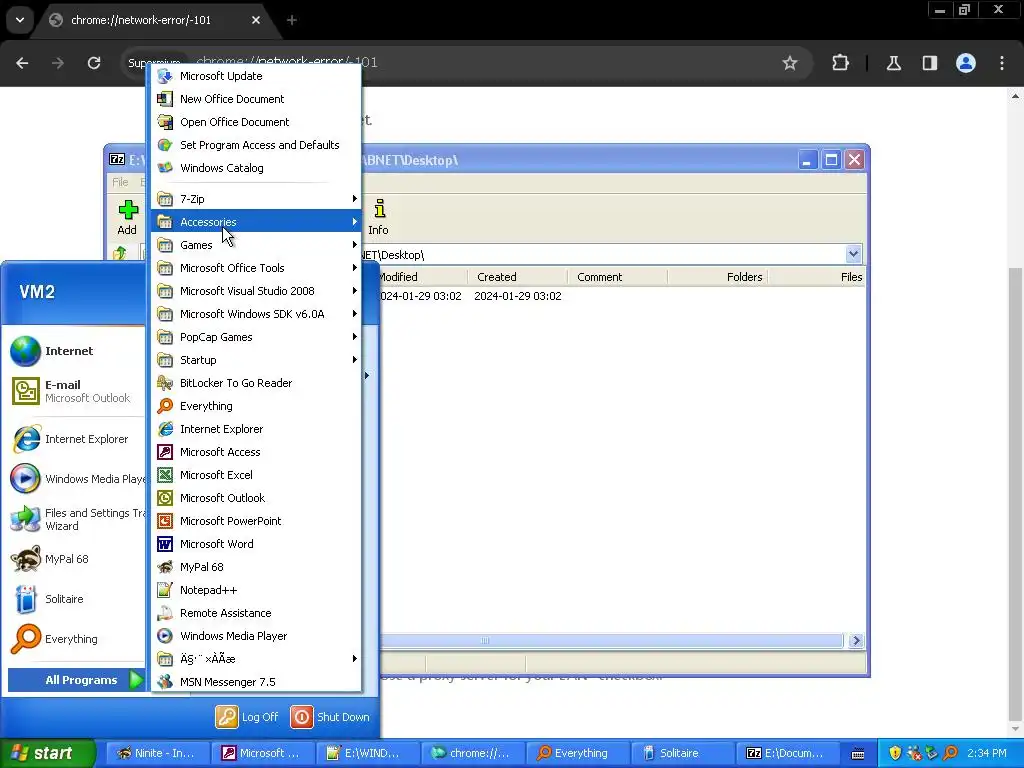Click the All Programs button
The height and width of the screenshot is (768, 1024).
[x=77, y=680]
